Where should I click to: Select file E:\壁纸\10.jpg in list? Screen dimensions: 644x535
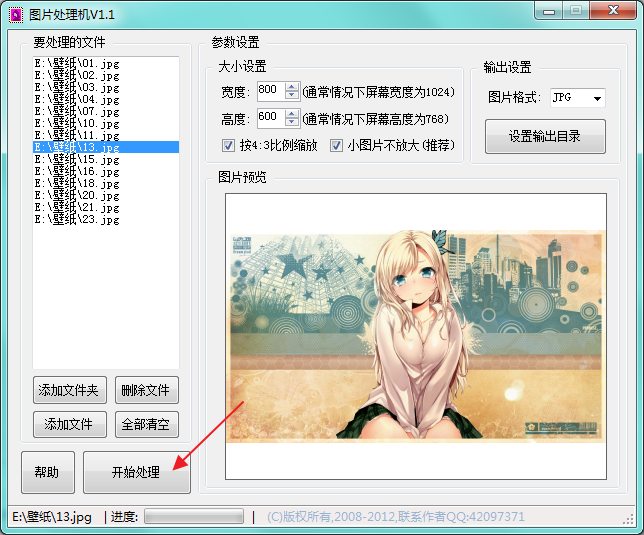[x=106, y=123]
